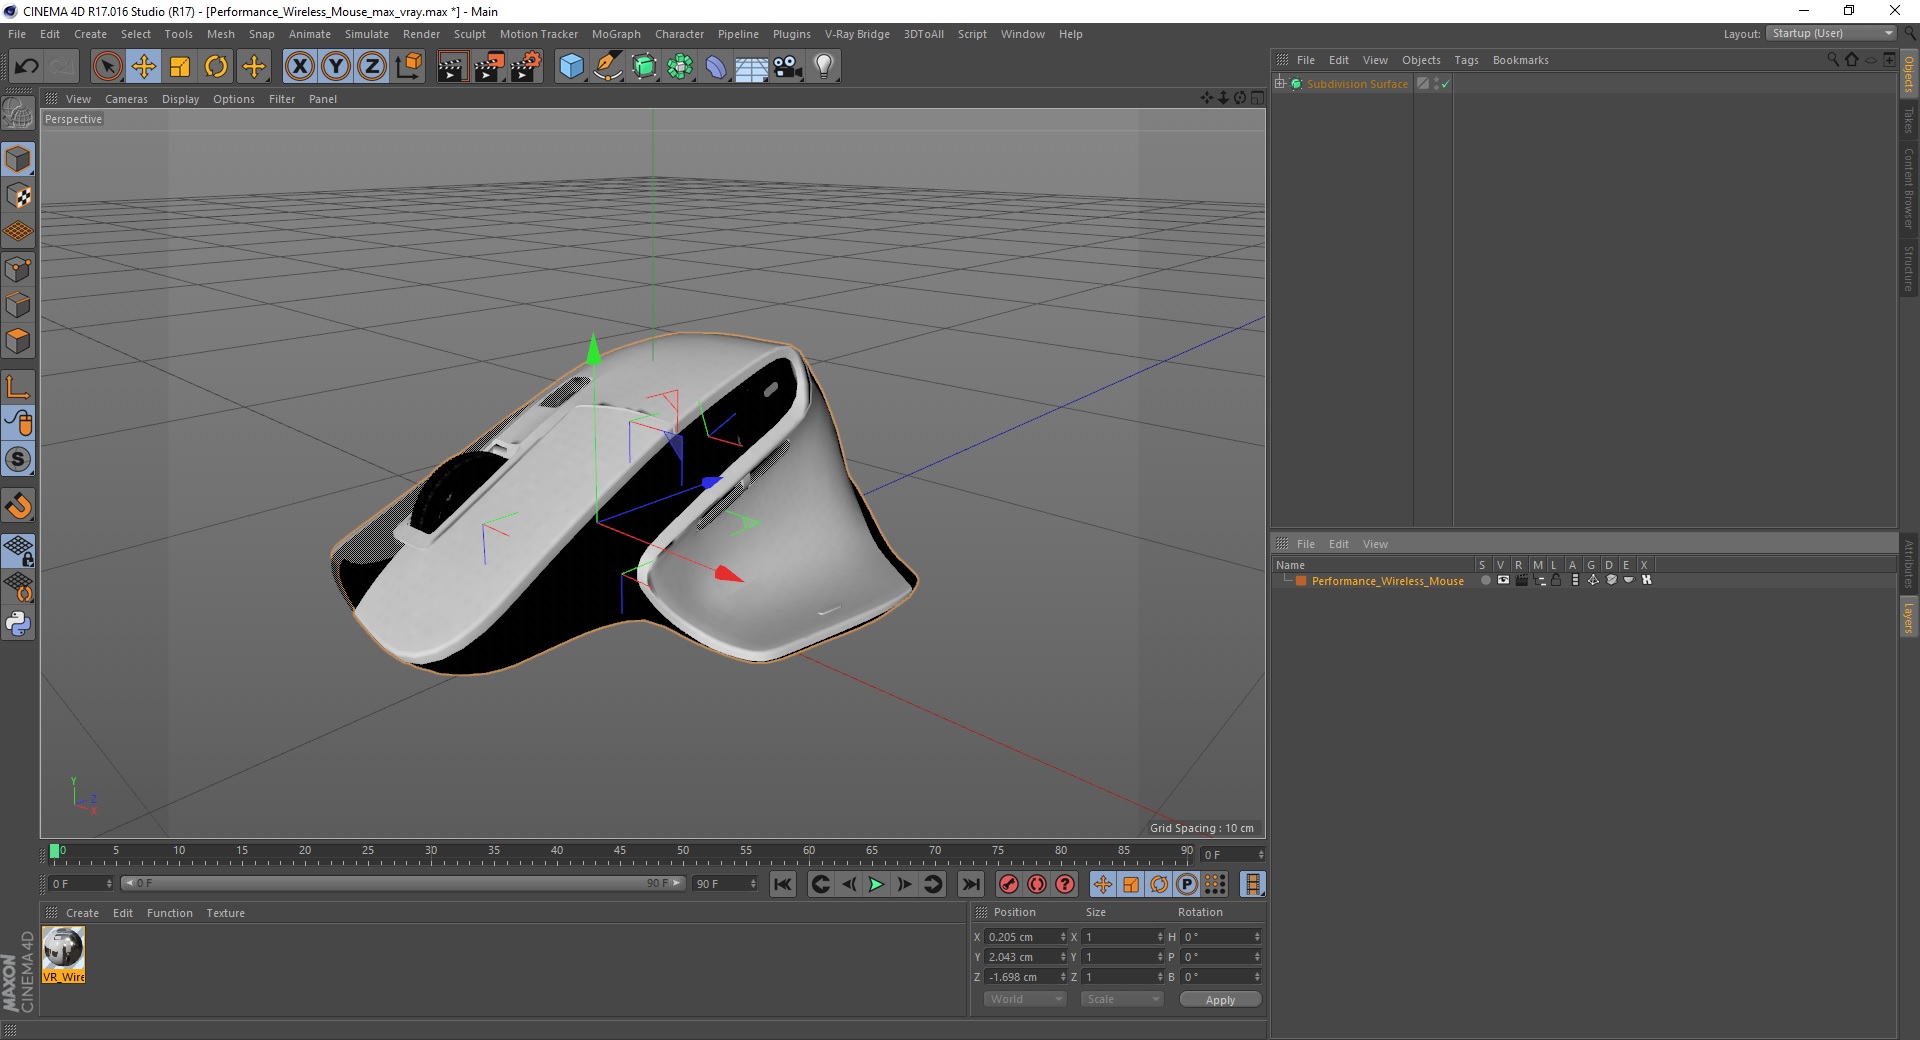Click the green playhead marker at frame 0
This screenshot has width=1920, height=1040.
click(x=55, y=851)
